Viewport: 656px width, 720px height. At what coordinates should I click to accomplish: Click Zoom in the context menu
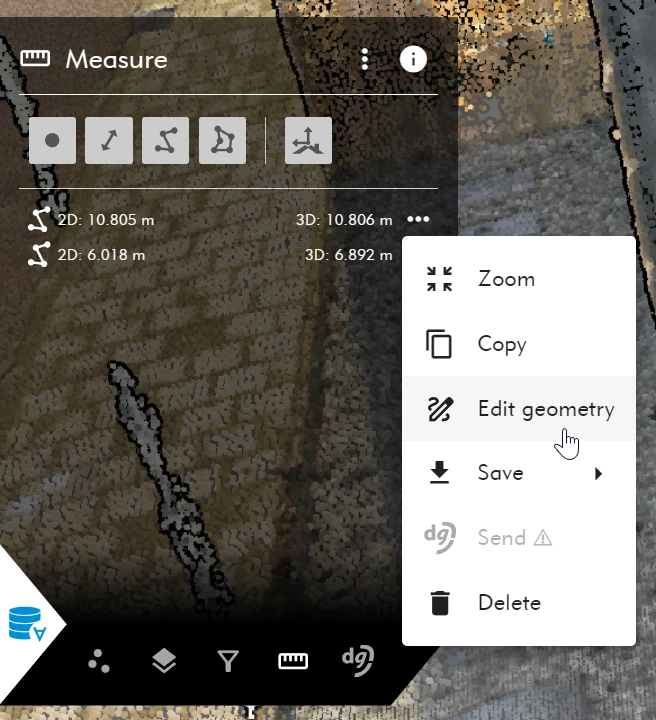click(x=506, y=279)
